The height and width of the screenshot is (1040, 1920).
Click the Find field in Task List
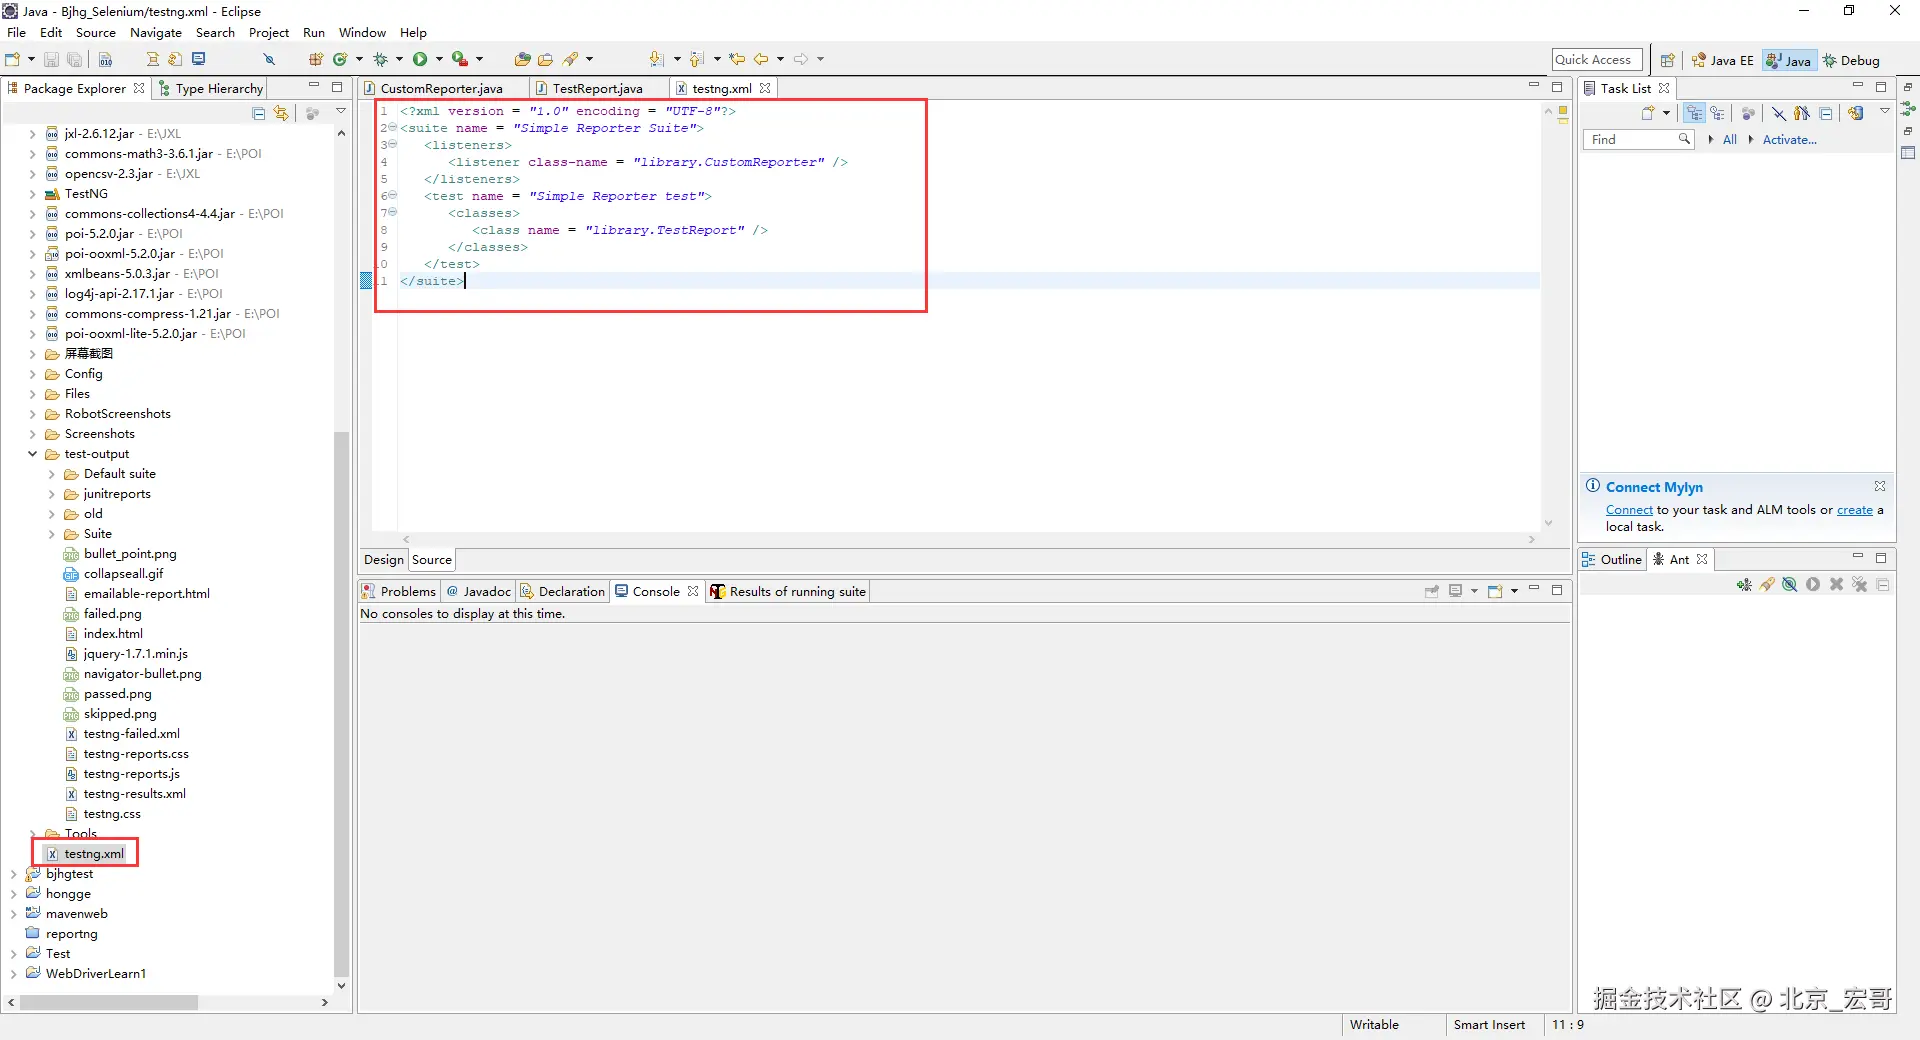1639,140
